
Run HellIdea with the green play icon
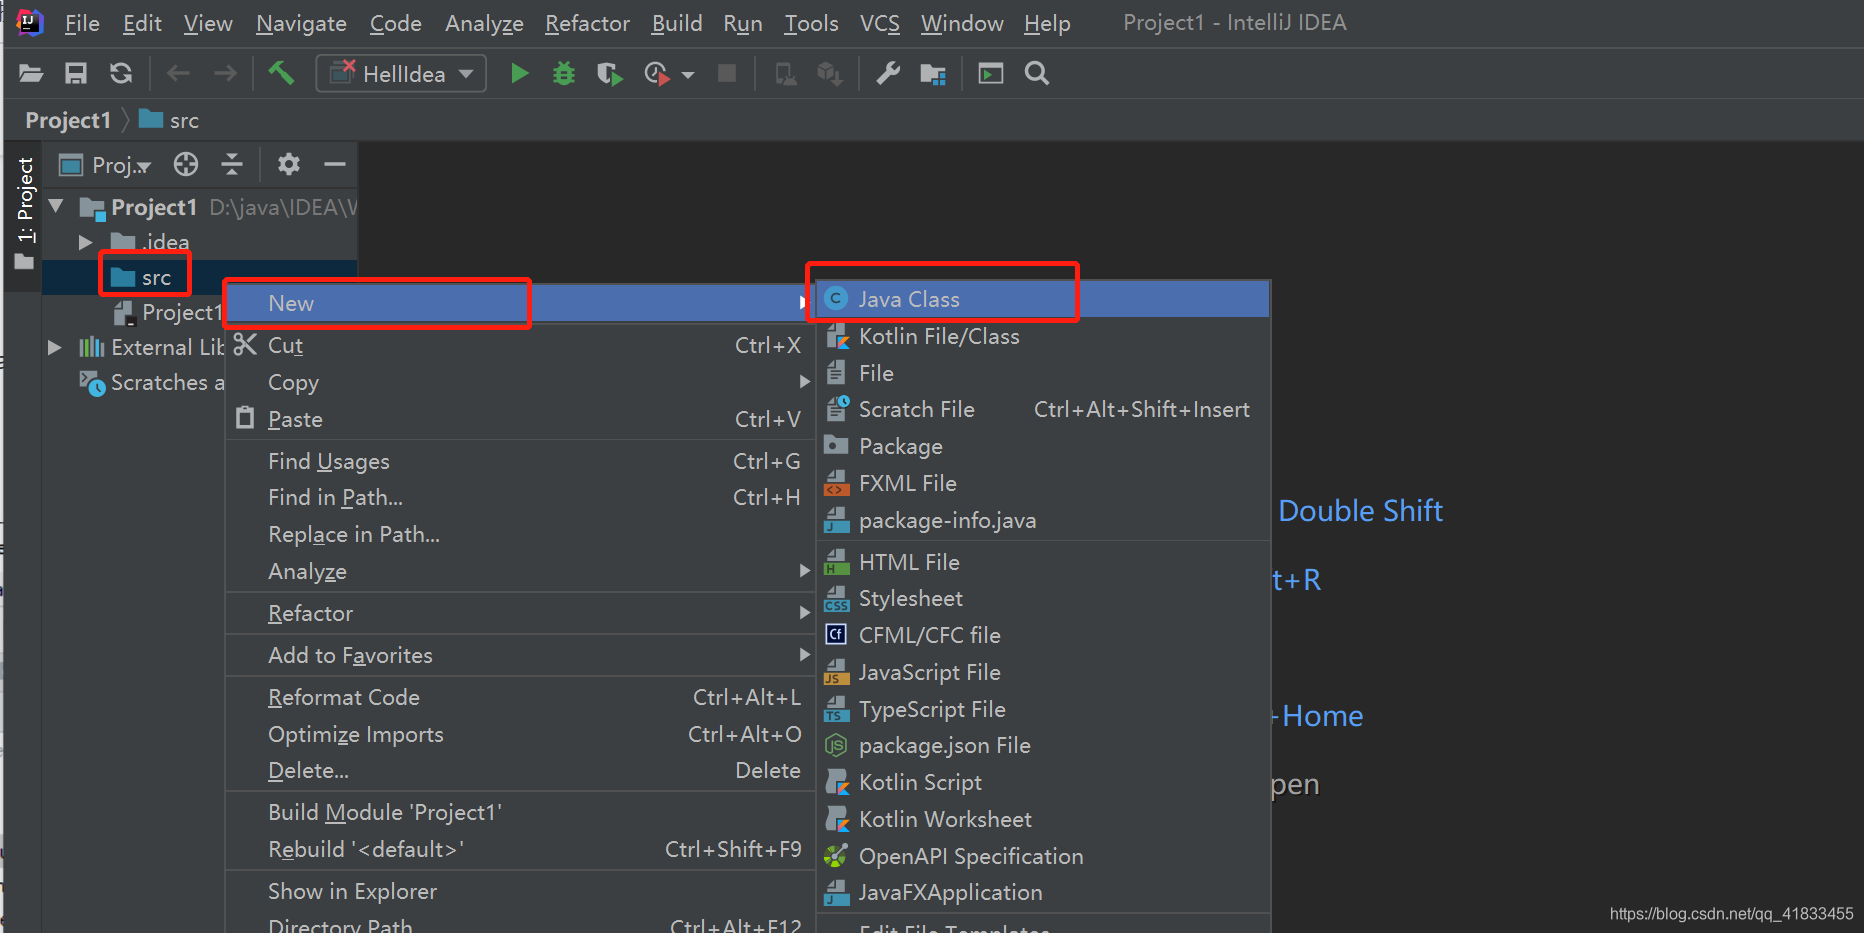(x=519, y=73)
